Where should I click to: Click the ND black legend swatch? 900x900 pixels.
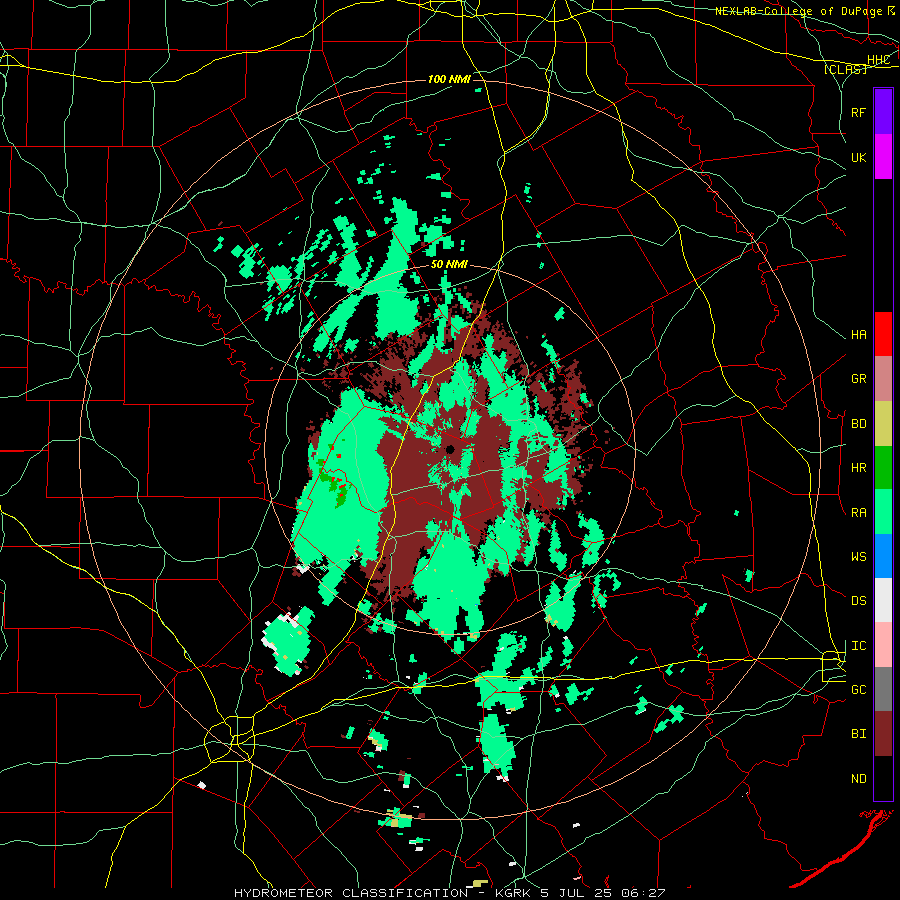tap(883, 778)
